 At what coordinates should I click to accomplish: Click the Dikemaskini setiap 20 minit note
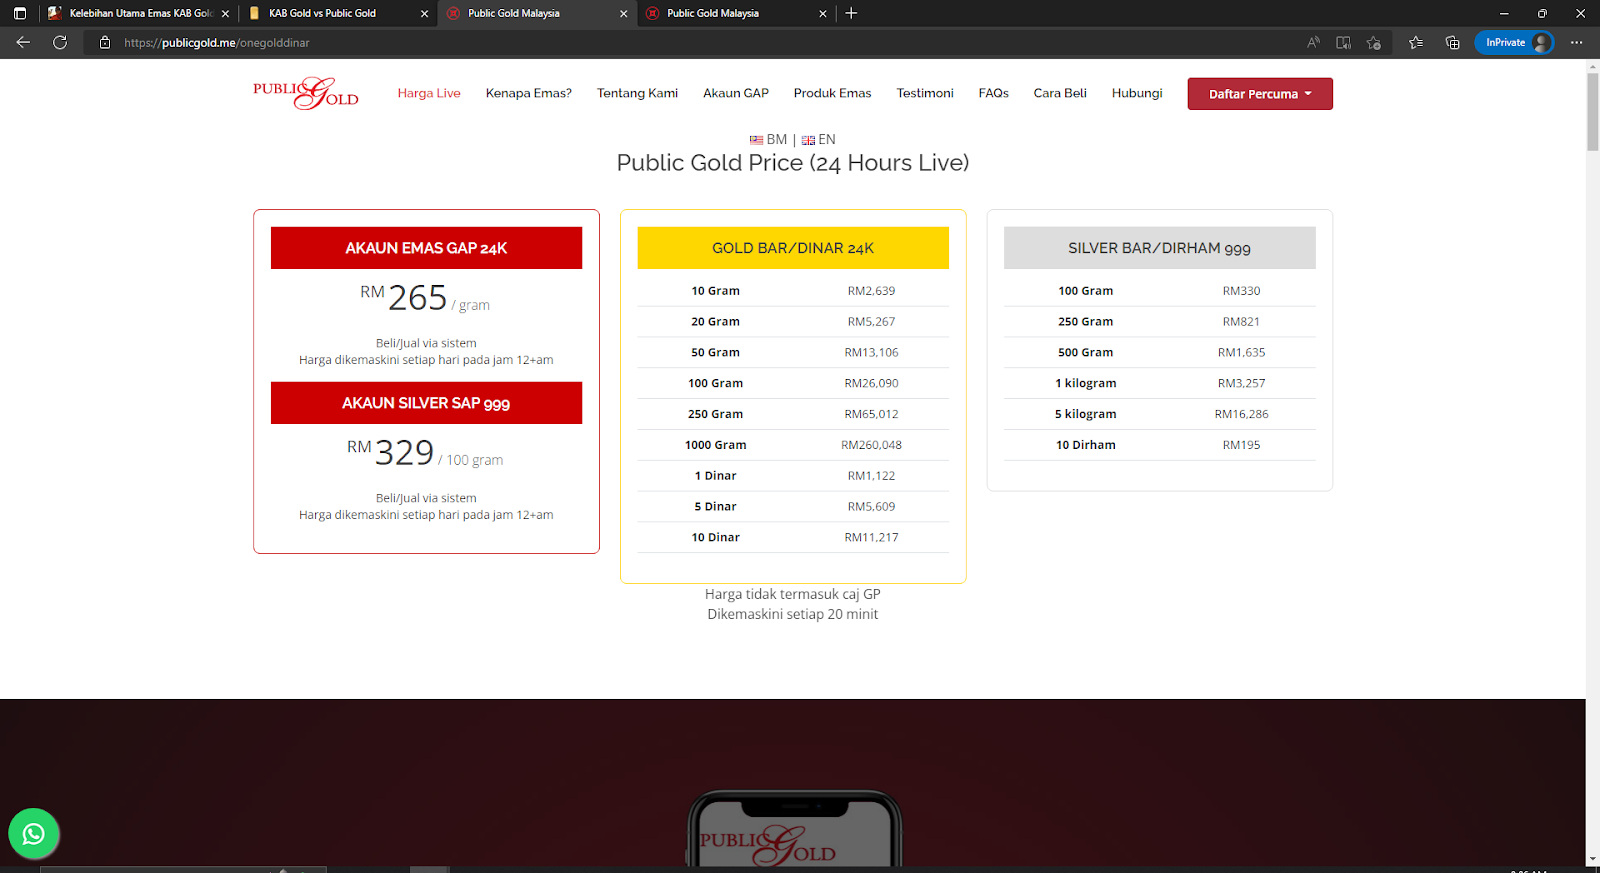coord(793,614)
